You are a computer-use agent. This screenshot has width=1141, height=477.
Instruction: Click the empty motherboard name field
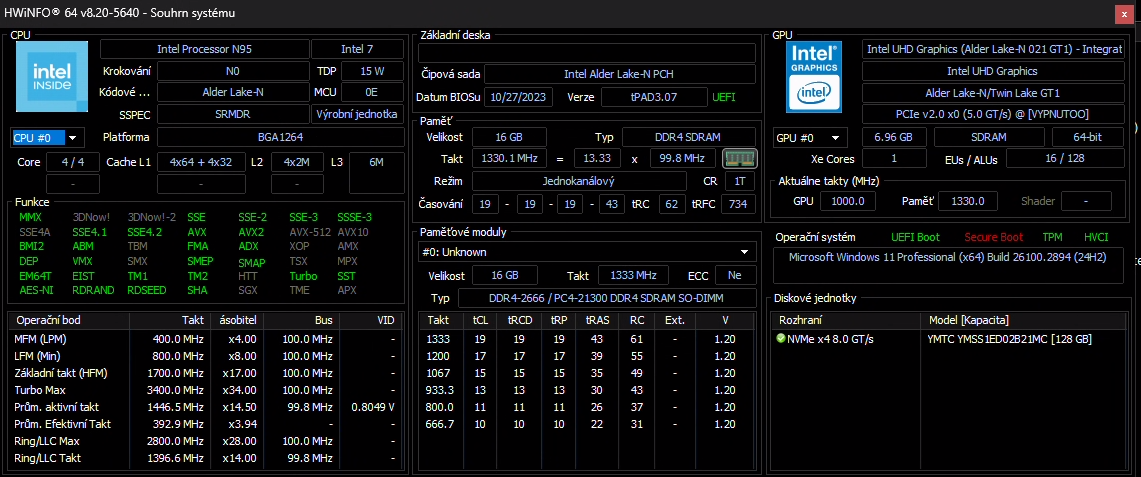587,52
